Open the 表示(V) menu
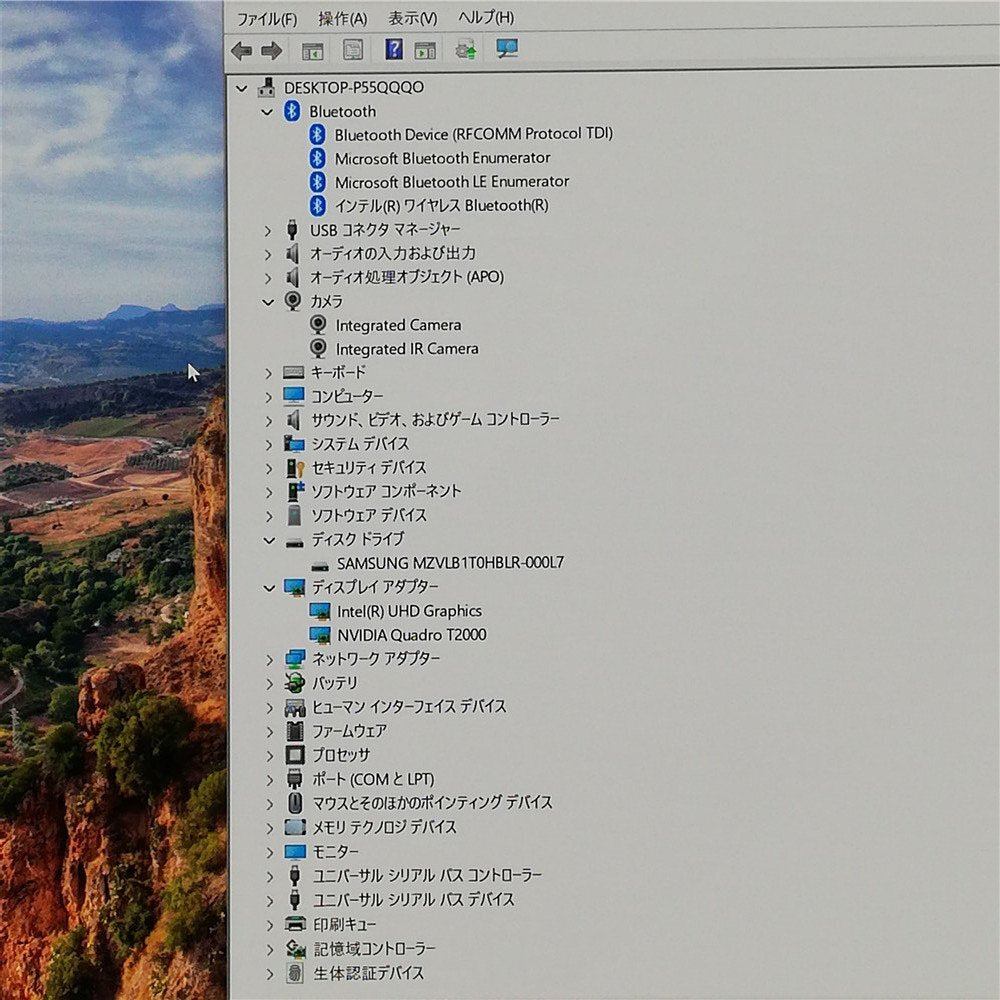1000x1000 pixels. pos(412,18)
